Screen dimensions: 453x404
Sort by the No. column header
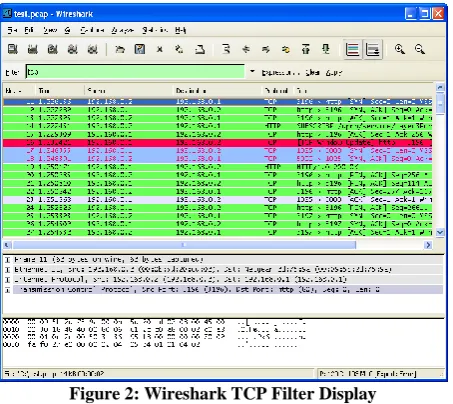point(19,90)
